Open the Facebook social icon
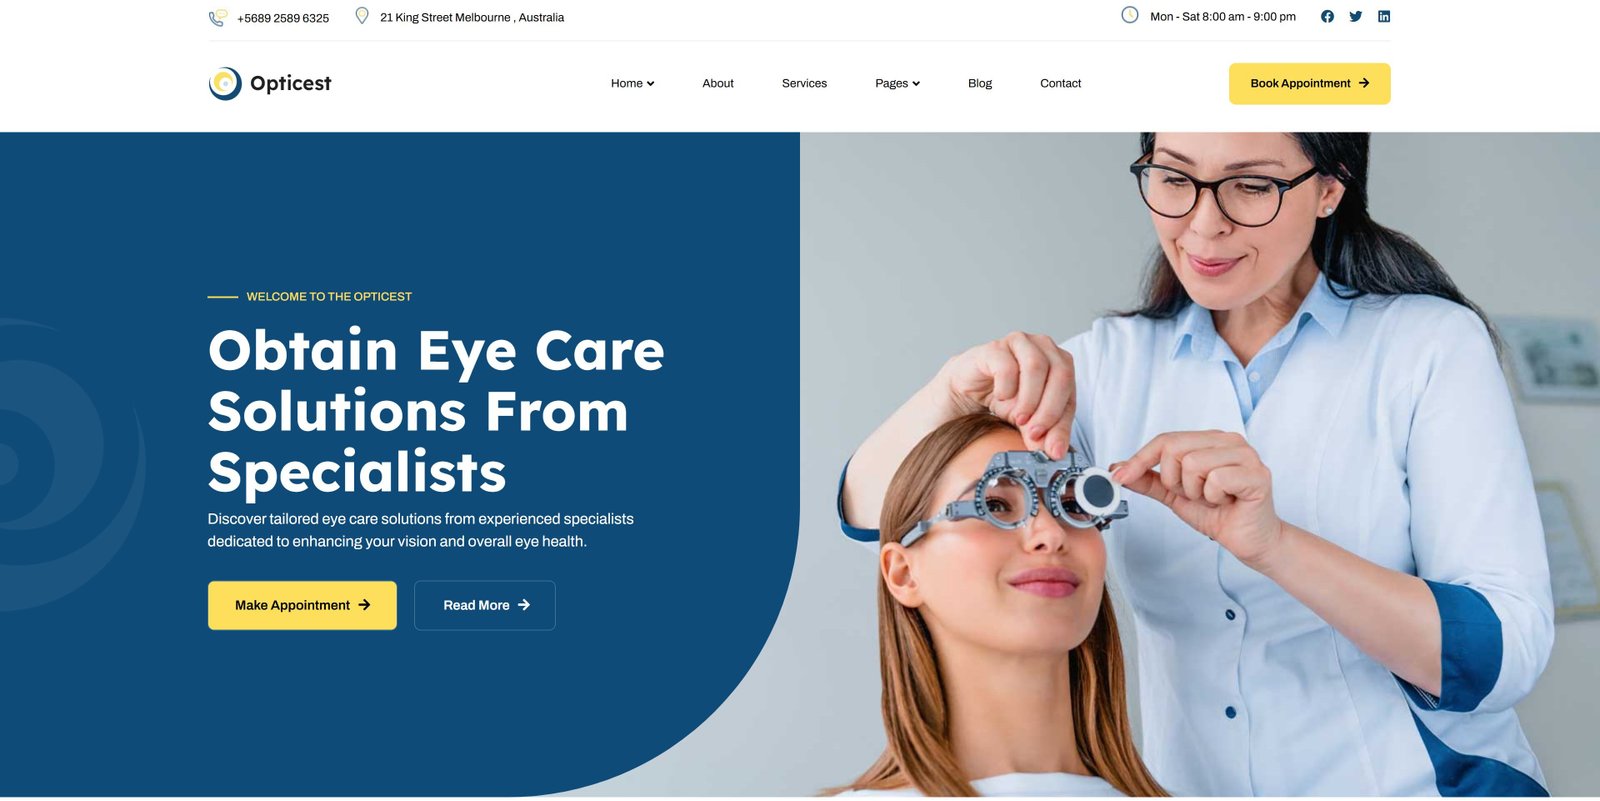This screenshot has width=1600, height=801. pos(1327,16)
